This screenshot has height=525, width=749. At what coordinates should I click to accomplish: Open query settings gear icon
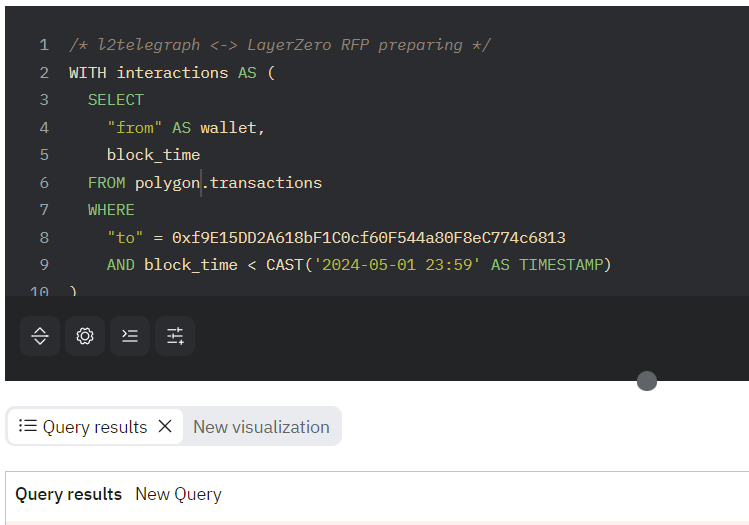(x=85, y=336)
